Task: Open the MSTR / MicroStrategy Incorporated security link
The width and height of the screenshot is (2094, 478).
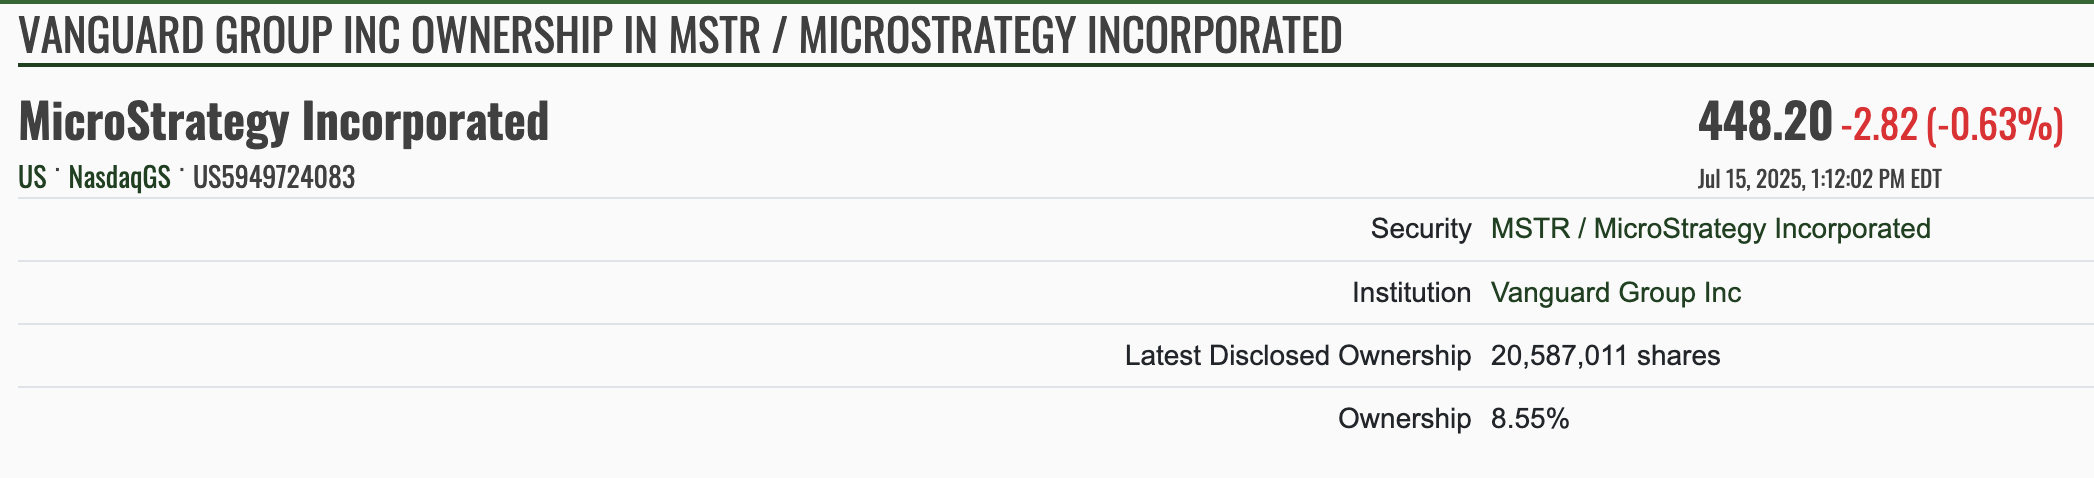Action: click(1710, 229)
